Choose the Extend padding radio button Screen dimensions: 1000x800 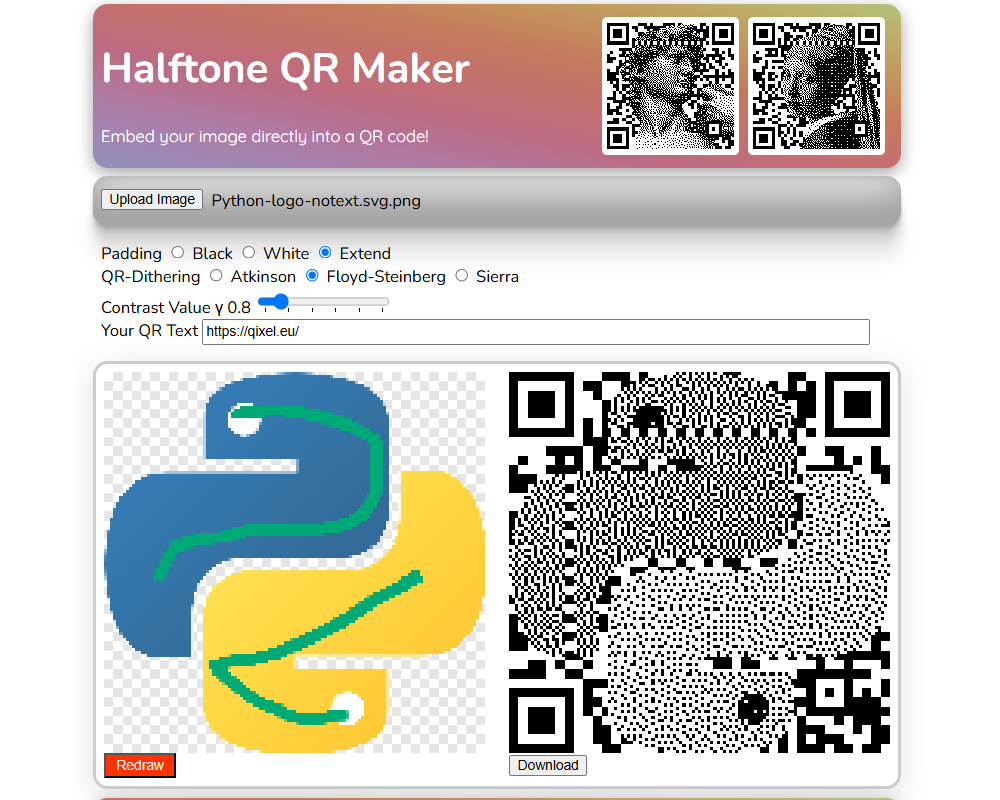pyautogui.click(x=325, y=253)
